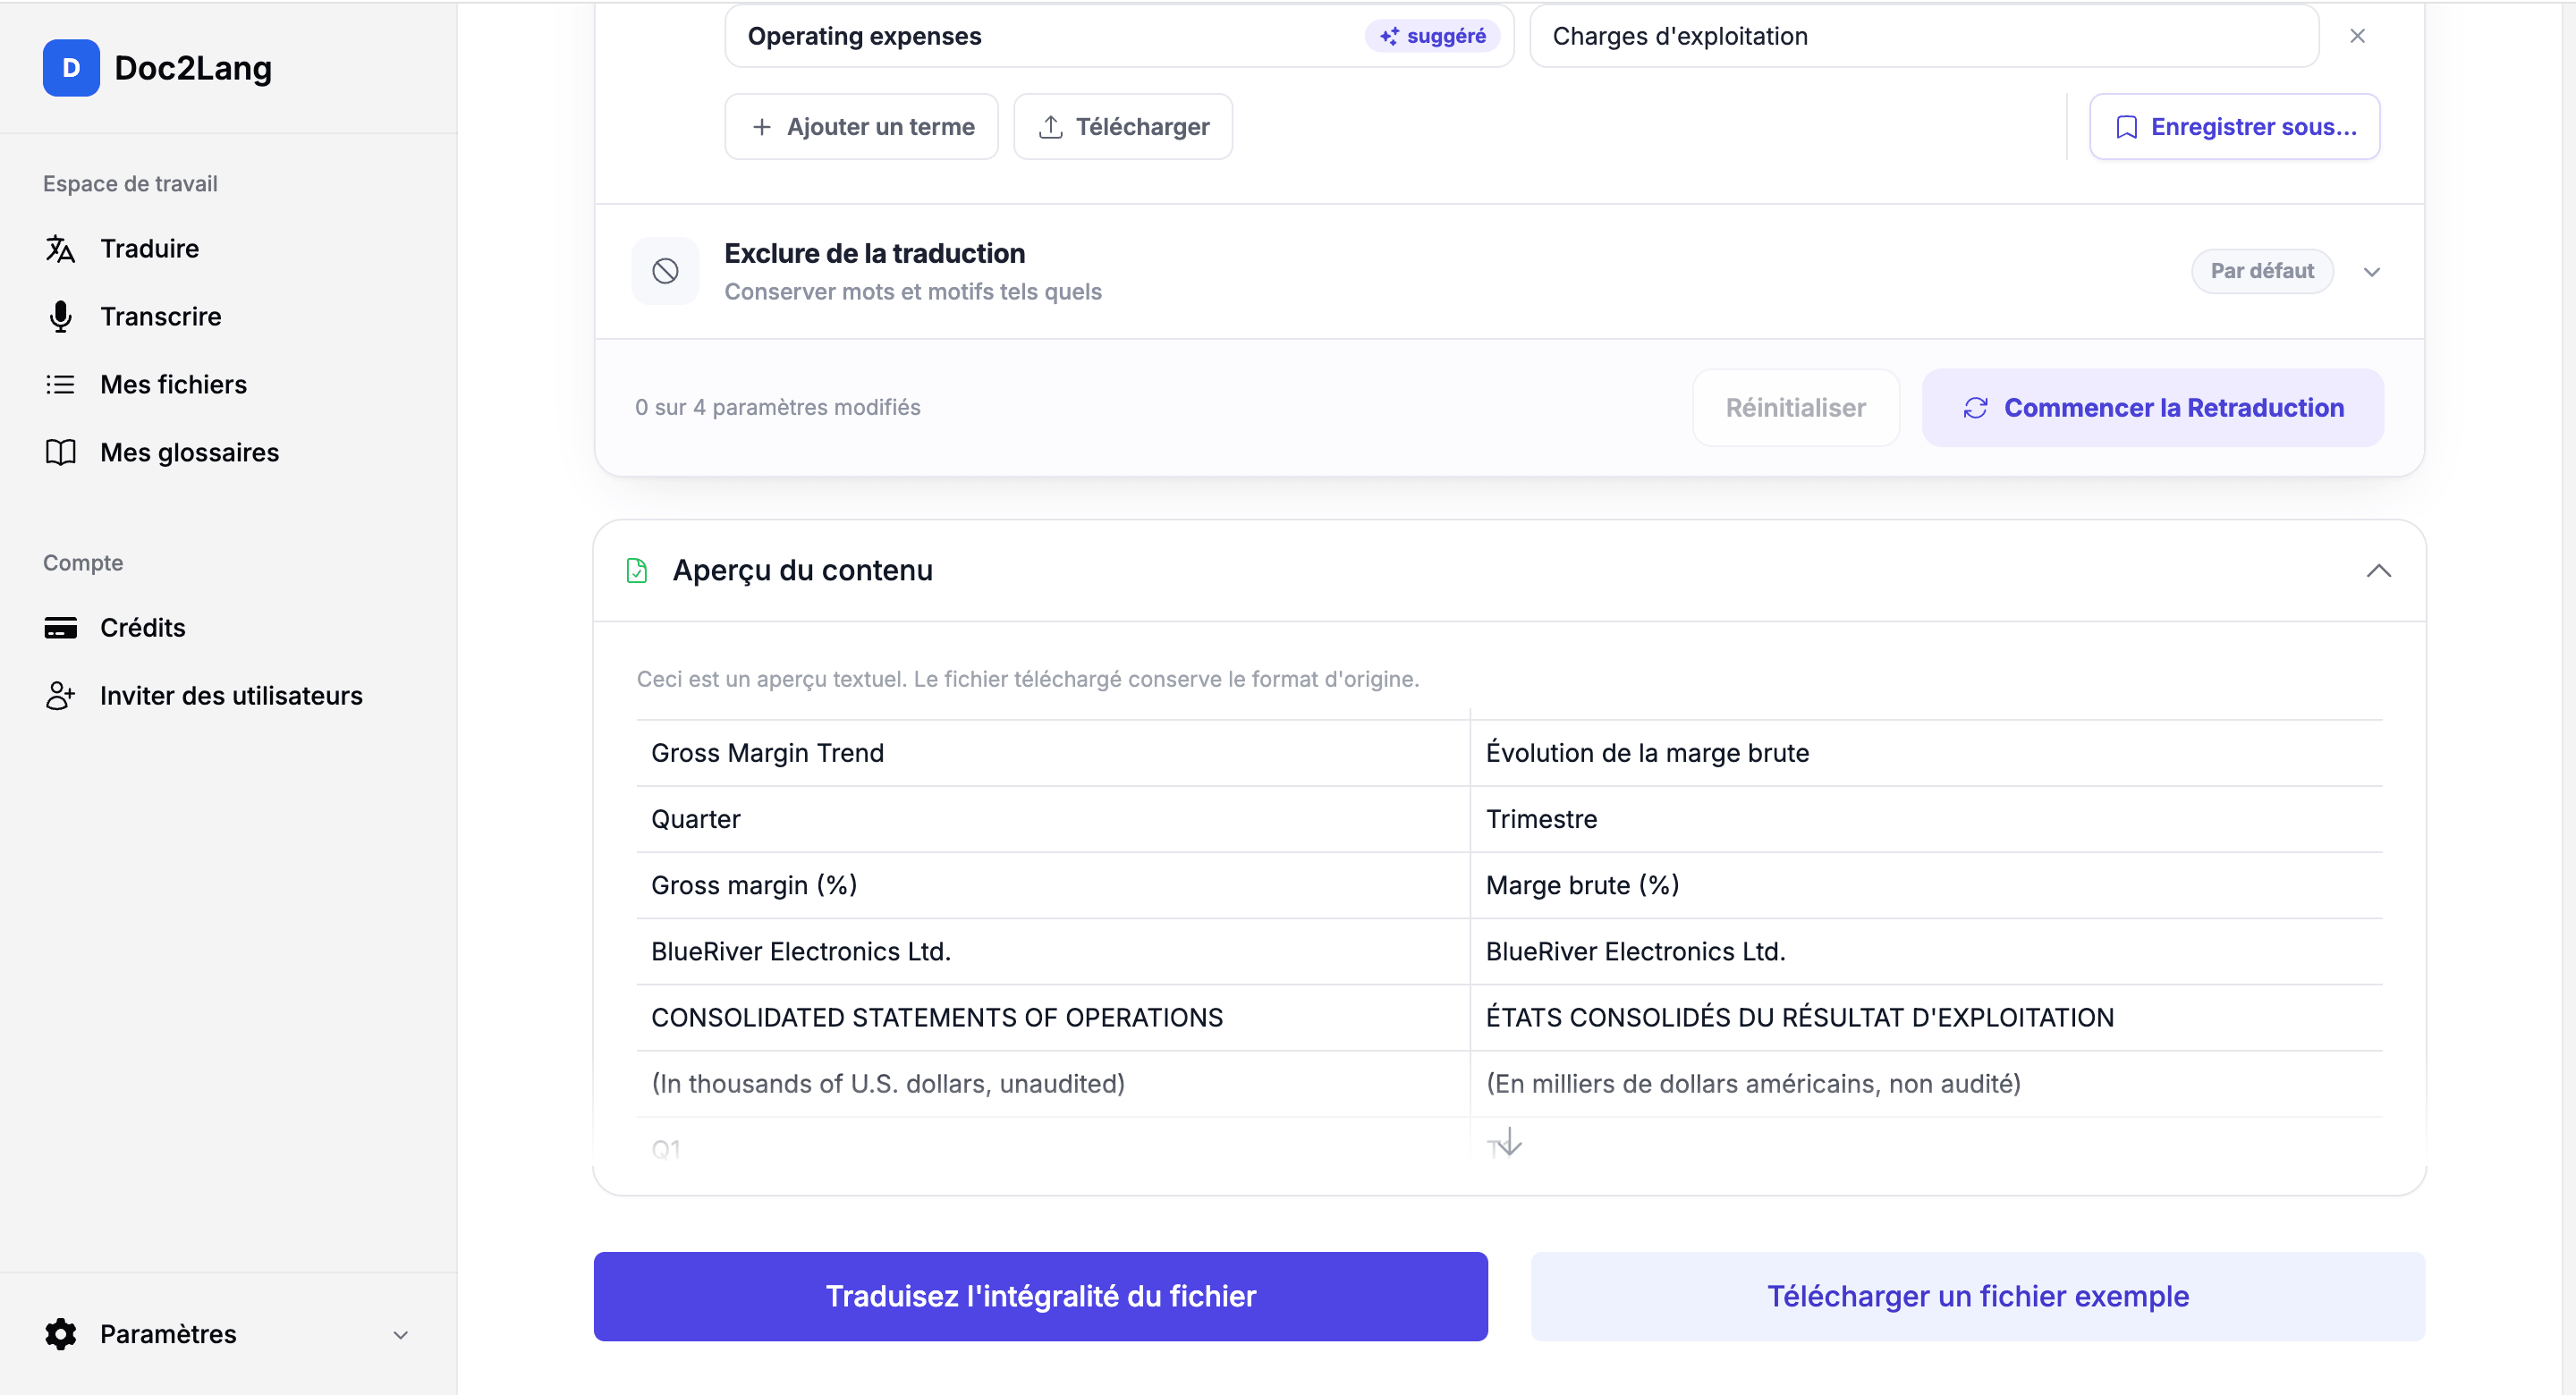This screenshot has width=2576, height=1395.
Task: Expand the Paramètres menu chevron
Action: click(x=401, y=1335)
